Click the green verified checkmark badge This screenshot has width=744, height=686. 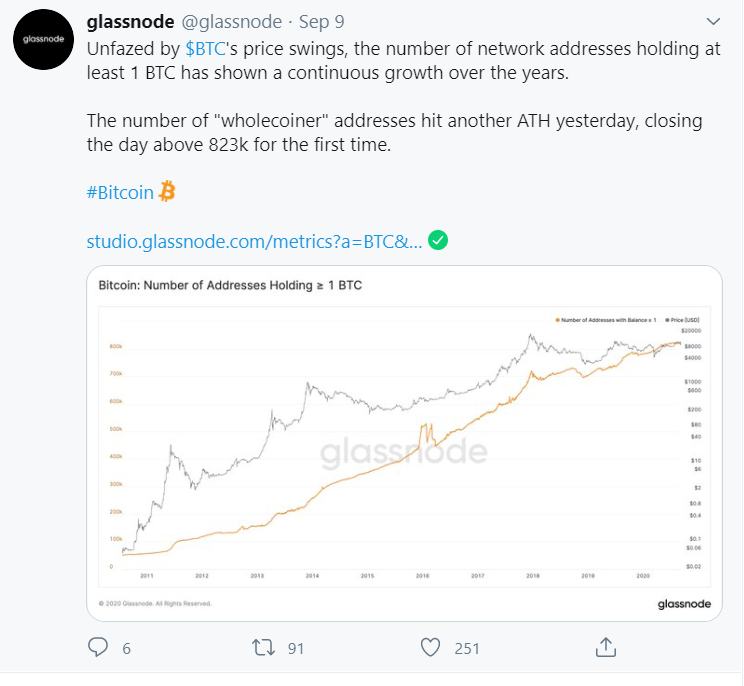tap(437, 240)
